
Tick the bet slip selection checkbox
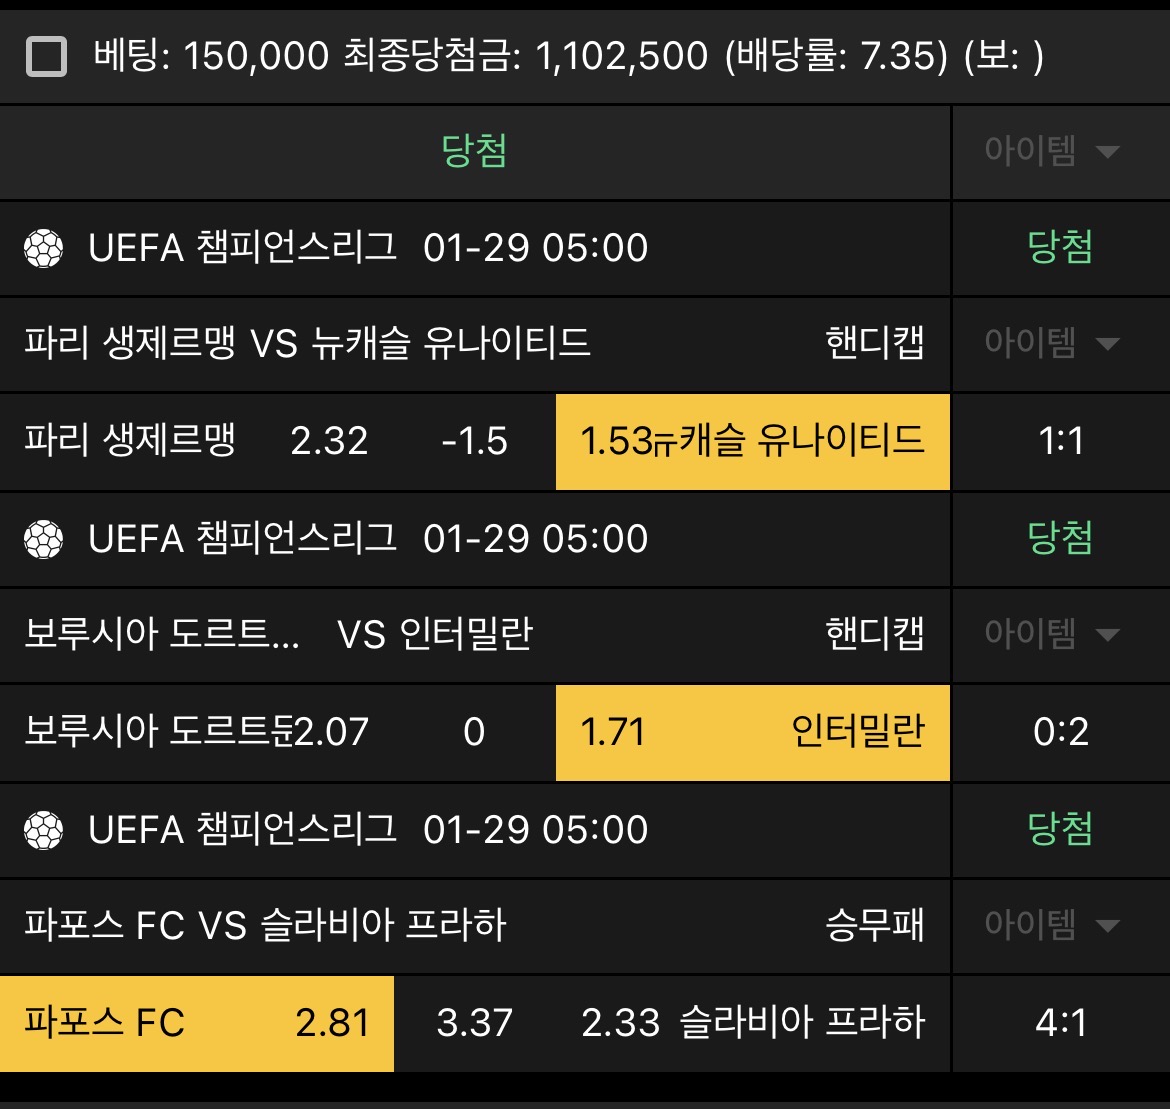click(47, 57)
